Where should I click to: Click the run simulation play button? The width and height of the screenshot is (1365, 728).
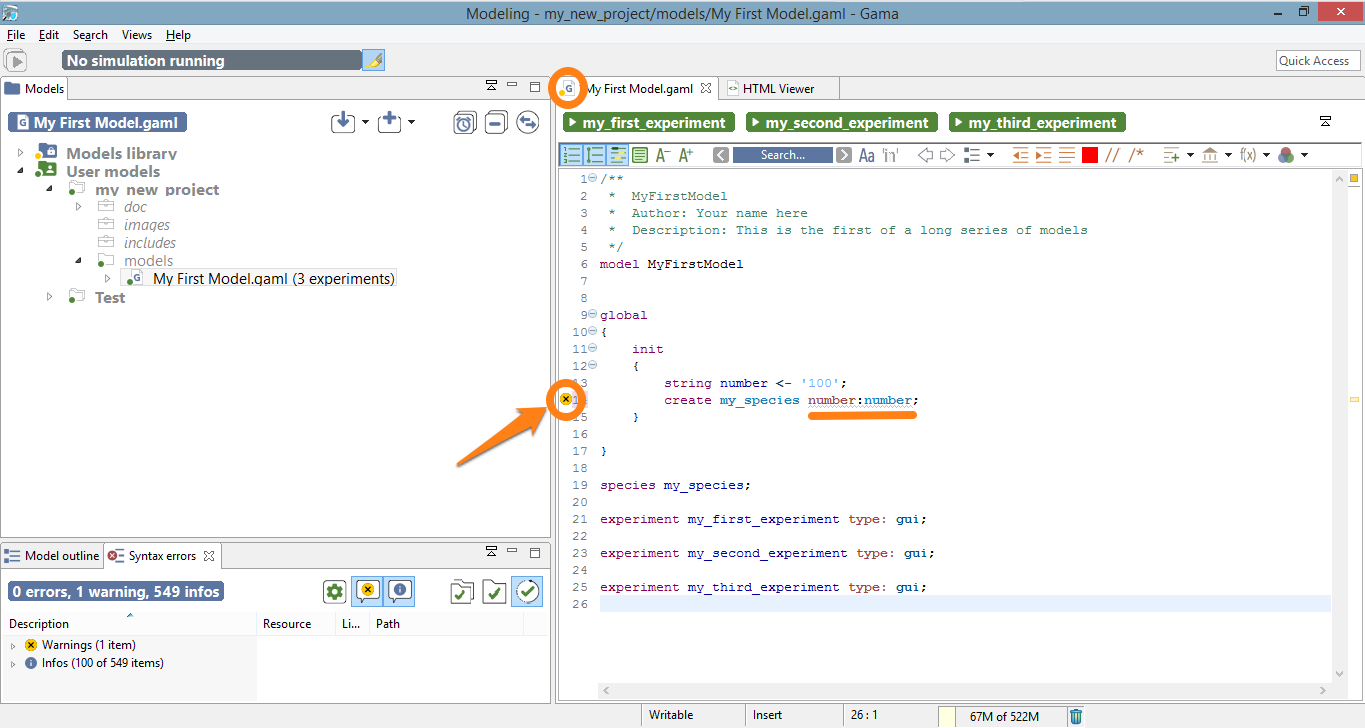pyautogui.click(x=16, y=60)
